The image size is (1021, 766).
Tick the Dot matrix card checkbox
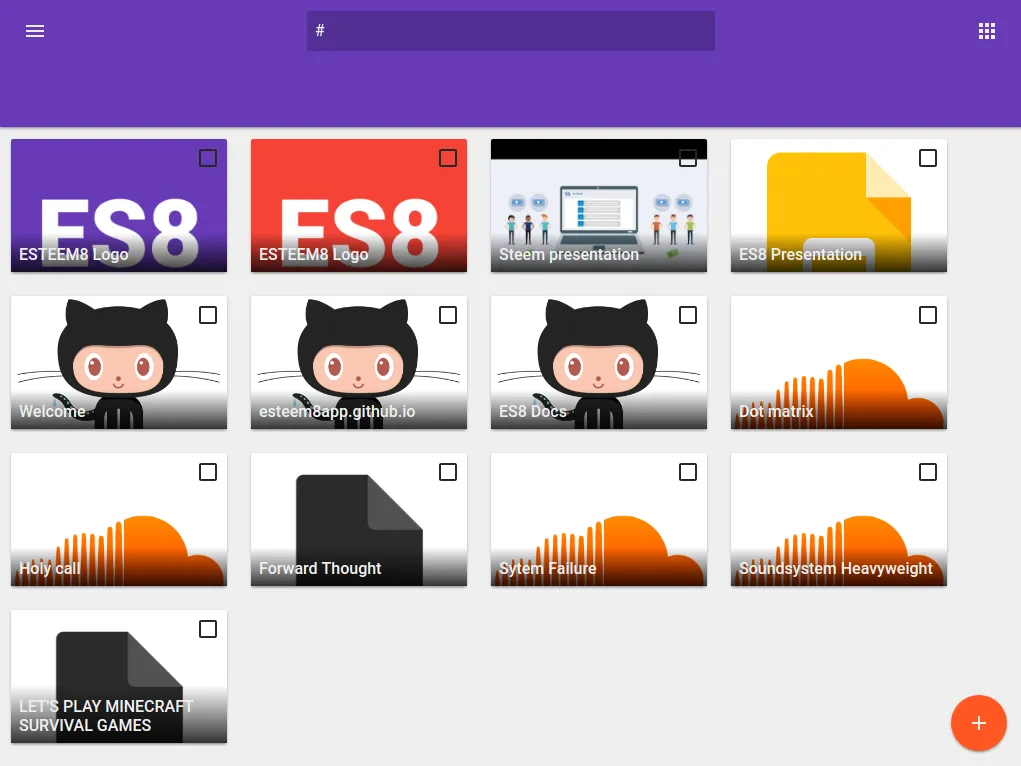[928, 315]
